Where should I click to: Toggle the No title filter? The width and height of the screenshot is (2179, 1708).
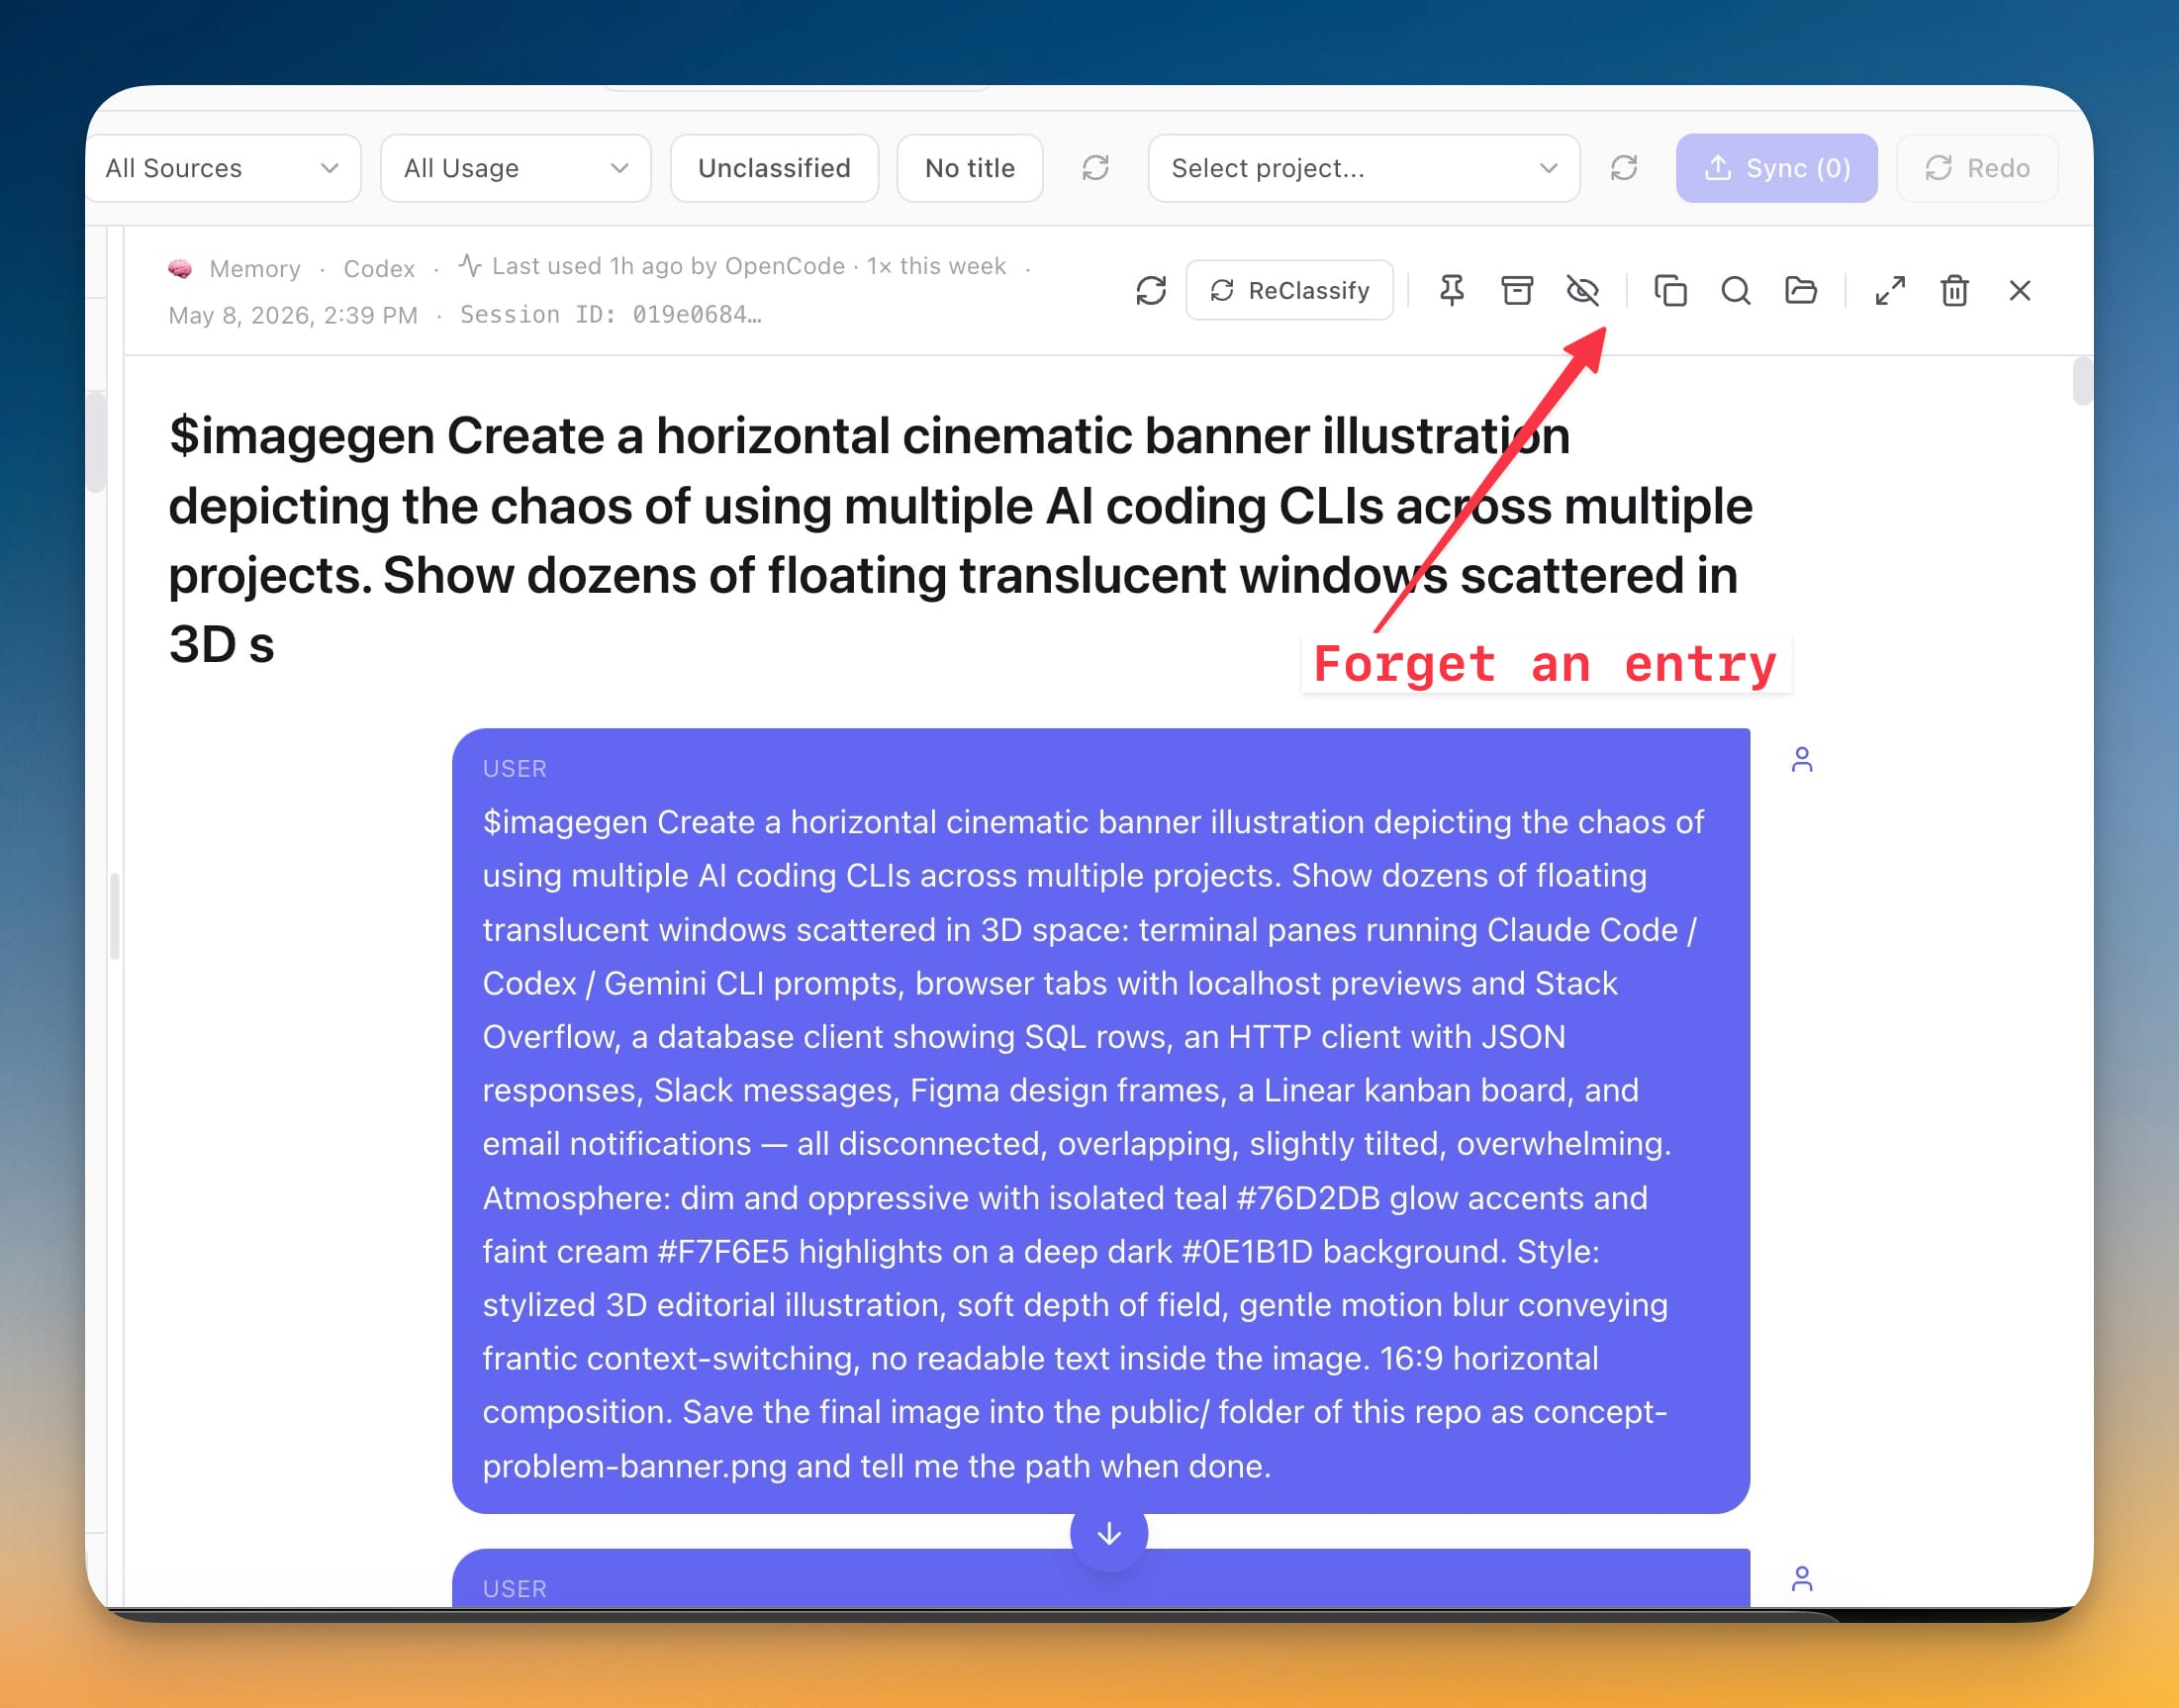click(969, 168)
